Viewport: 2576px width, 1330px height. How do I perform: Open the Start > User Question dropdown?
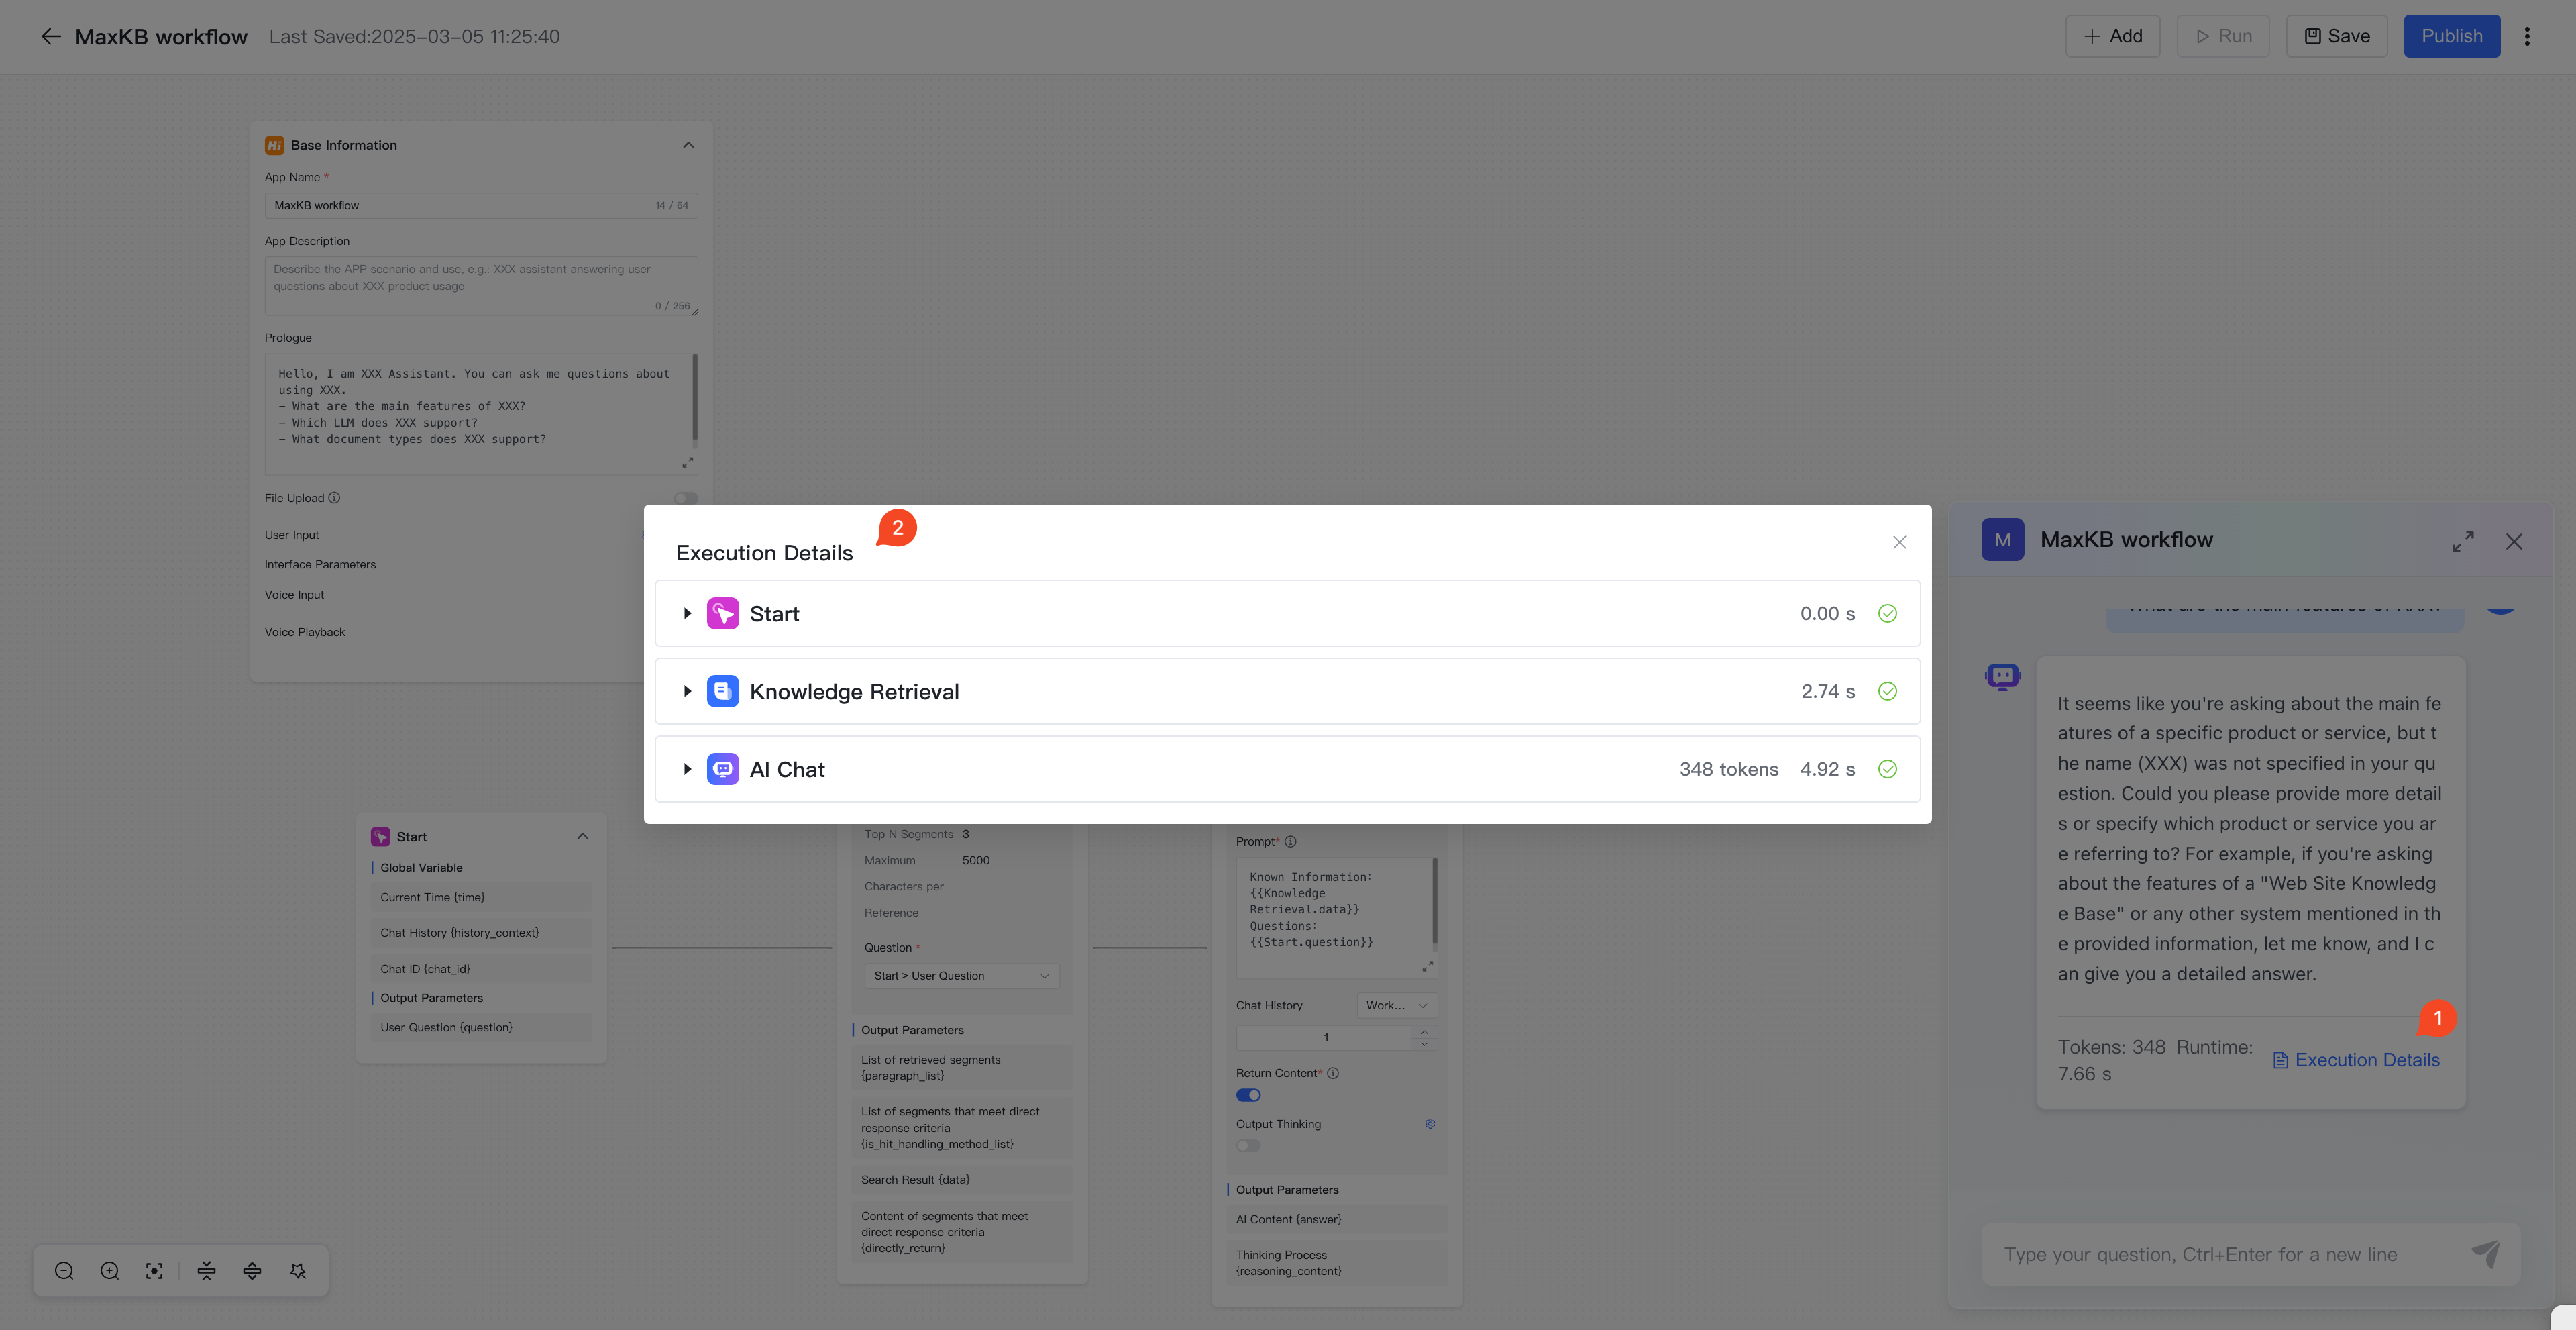click(x=961, y=976)
